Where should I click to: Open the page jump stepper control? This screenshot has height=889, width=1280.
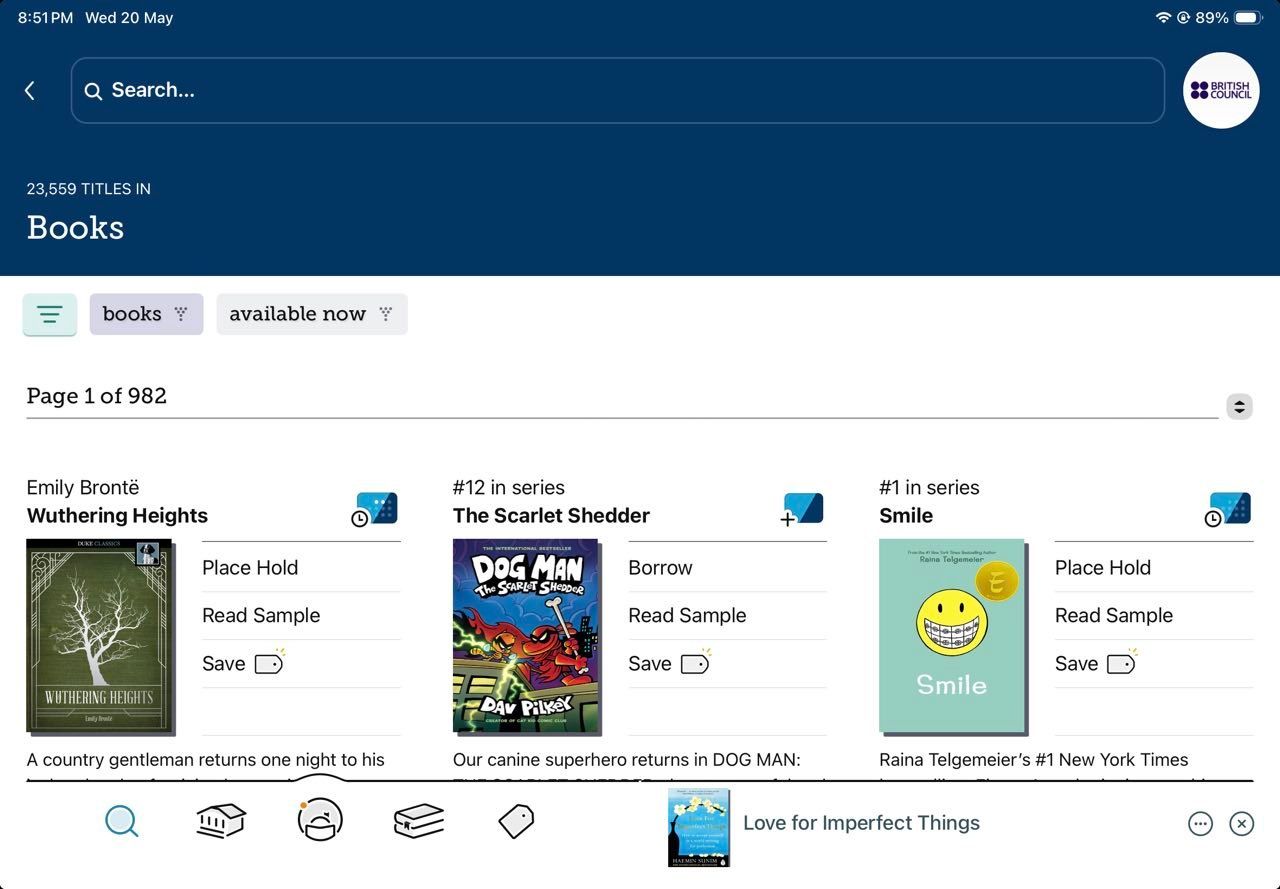tap(1239, 406)
